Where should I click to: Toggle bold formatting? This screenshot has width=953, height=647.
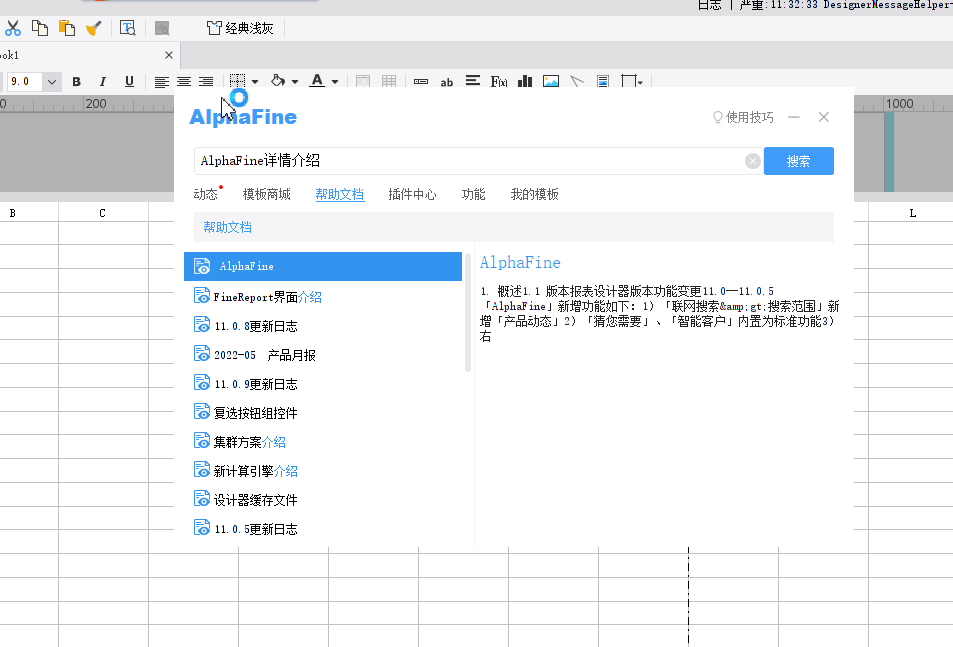click(x=77, y=82)
